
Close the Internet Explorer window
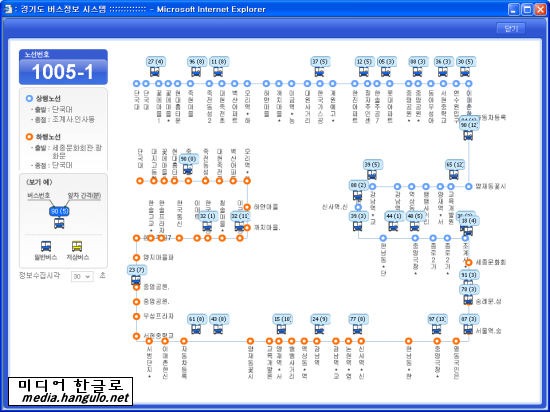pyautogui.click(x=540, y=9)
